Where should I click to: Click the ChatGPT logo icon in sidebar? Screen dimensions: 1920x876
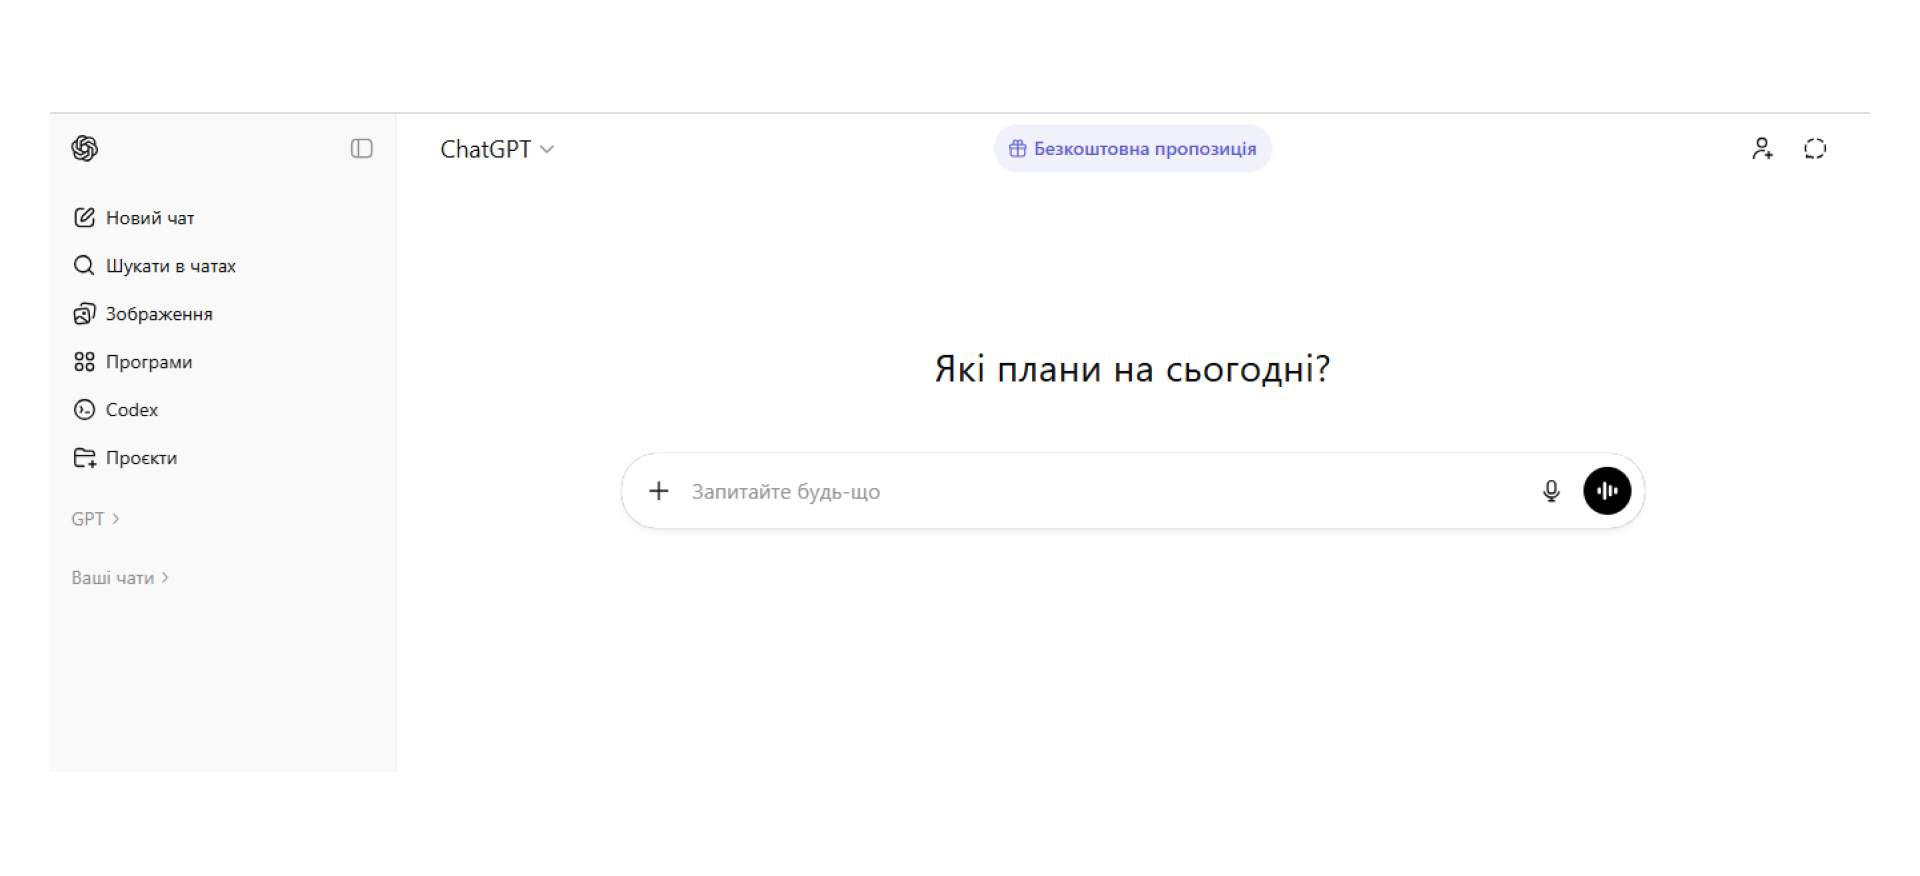(x=85, y=149)
